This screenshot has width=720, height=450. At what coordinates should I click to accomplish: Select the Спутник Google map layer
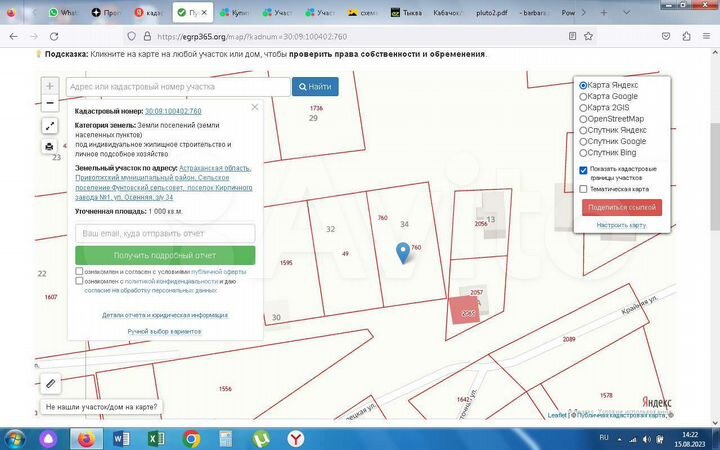(x=583, y=141)
